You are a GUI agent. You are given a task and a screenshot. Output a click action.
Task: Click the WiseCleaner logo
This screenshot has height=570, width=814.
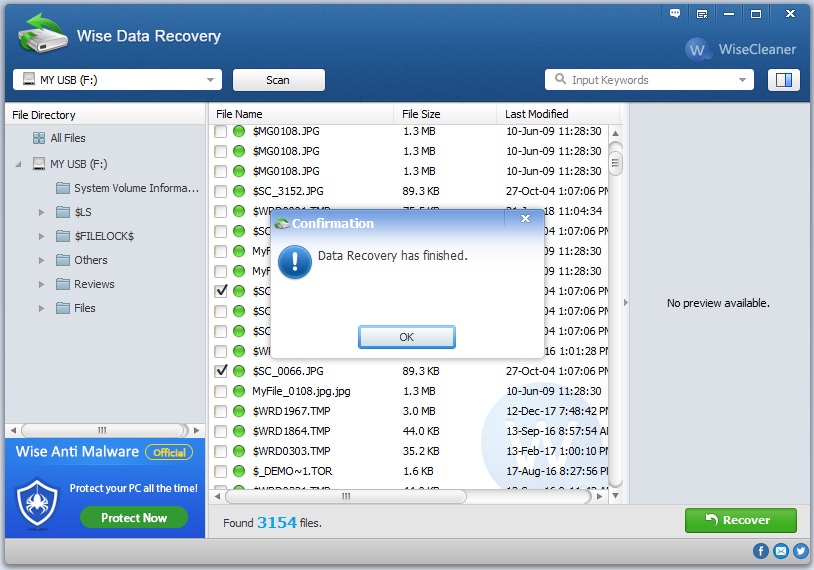click(741, 49)
